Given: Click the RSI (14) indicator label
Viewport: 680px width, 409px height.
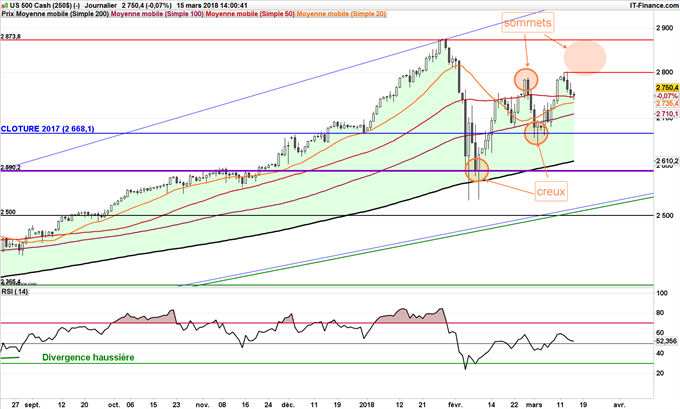Looking at the screenshot, I should click(15, 291).
